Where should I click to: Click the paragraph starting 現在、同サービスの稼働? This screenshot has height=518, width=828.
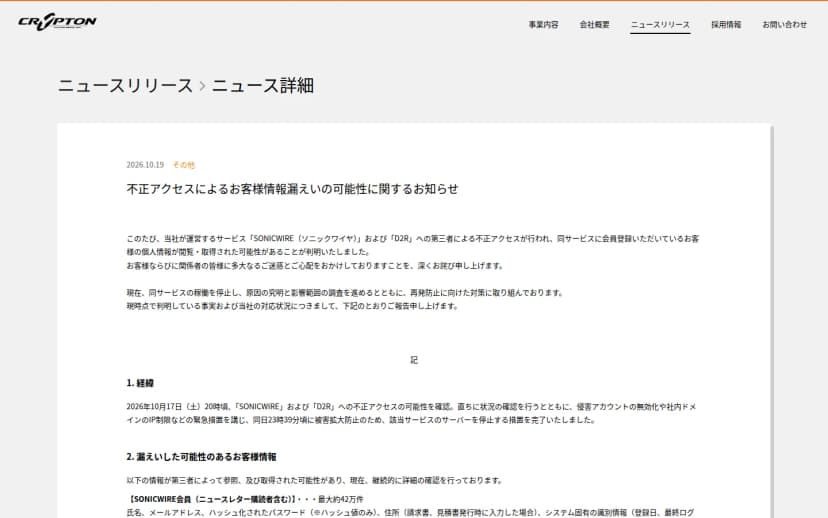pos(345,293)
